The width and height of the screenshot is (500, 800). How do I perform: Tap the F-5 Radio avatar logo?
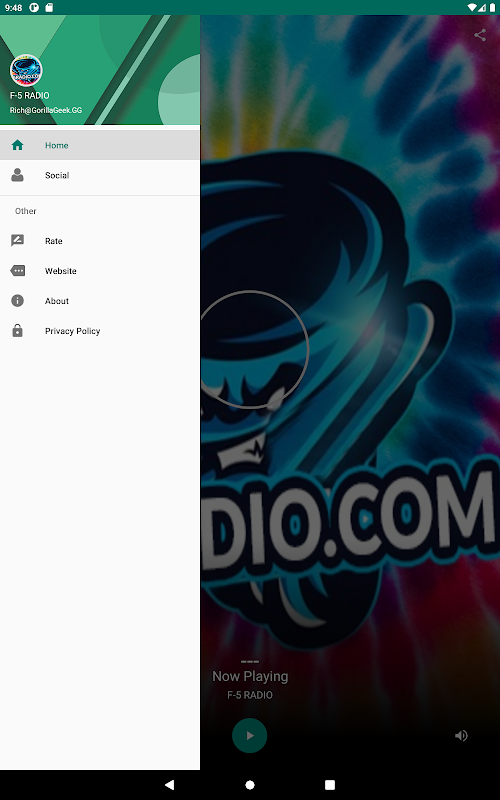(26, 70)
